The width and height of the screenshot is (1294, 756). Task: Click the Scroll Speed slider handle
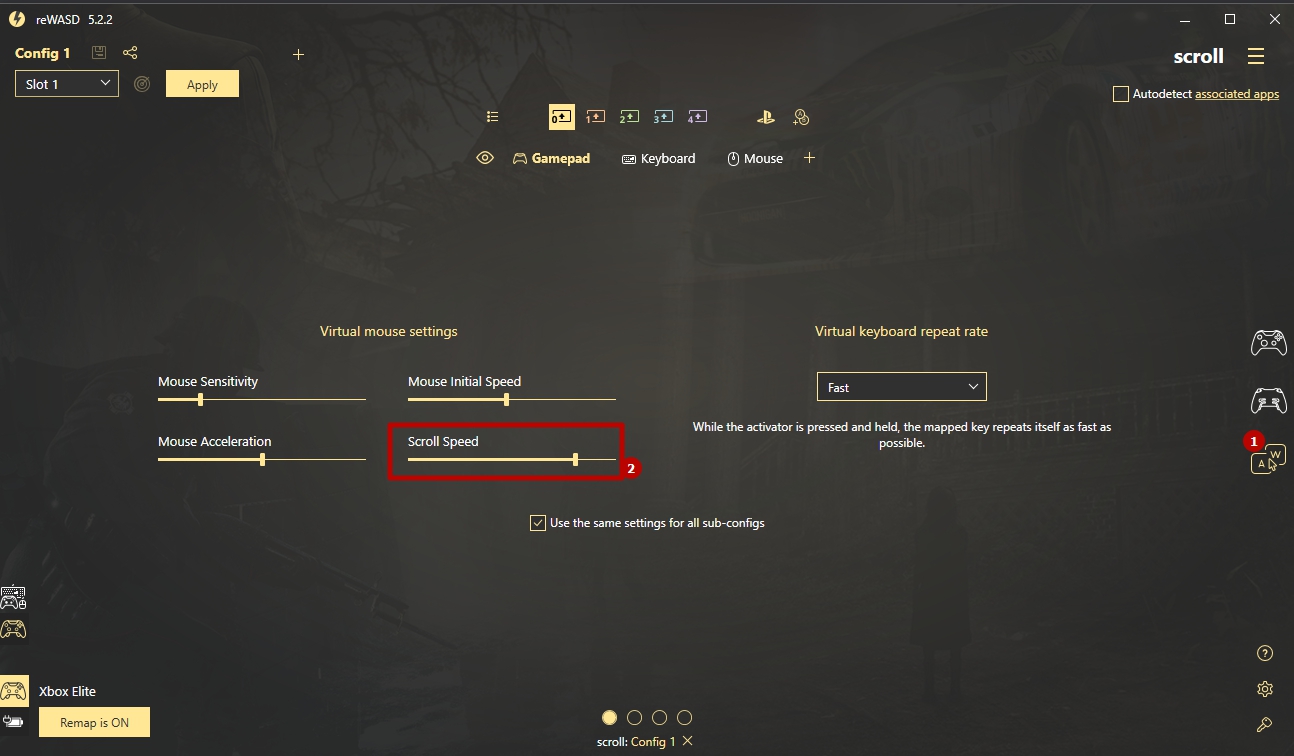coord(575,459)
